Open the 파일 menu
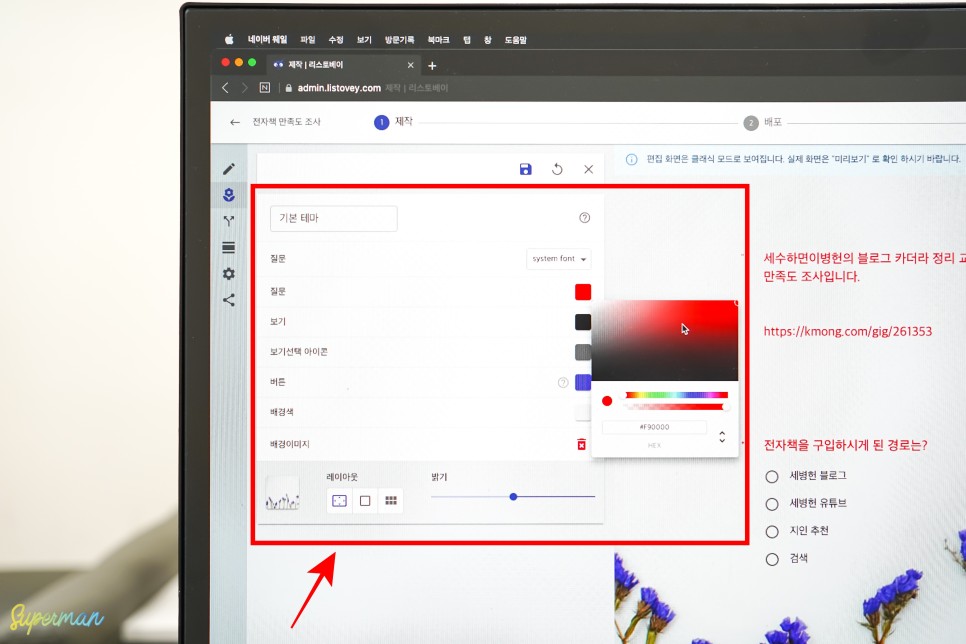The width and height of the screenshot is (966, 644). (307, 39)
